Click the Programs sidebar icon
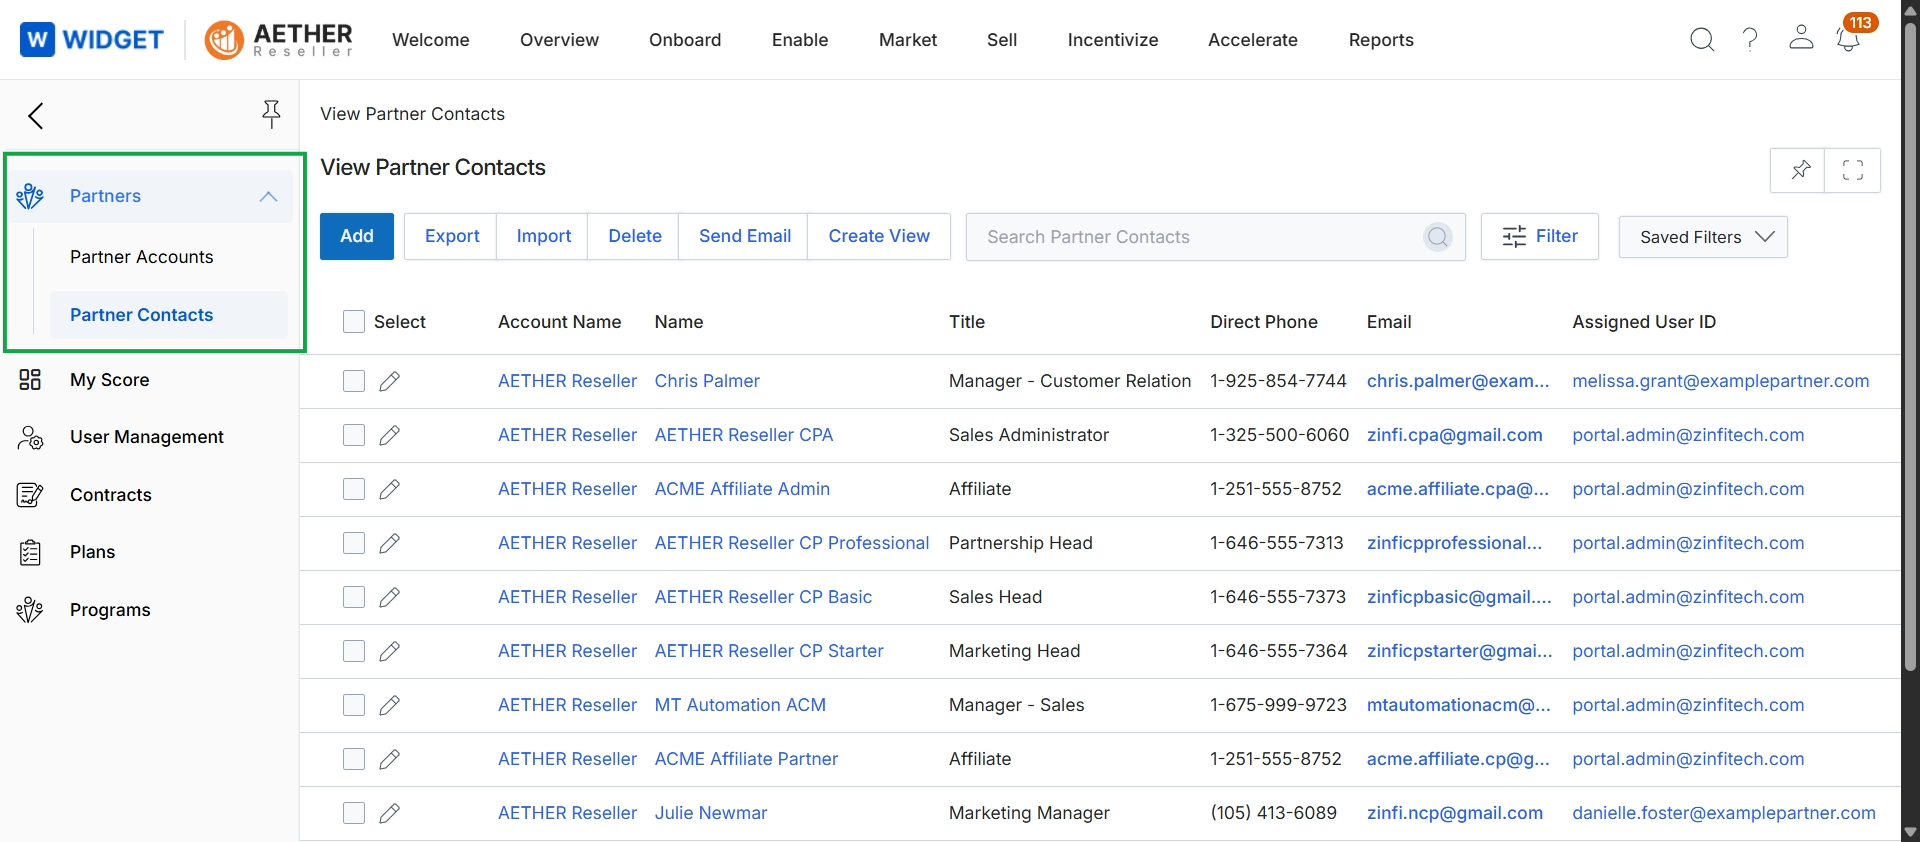Screen dimensions: 1920x842 [30, 610]
